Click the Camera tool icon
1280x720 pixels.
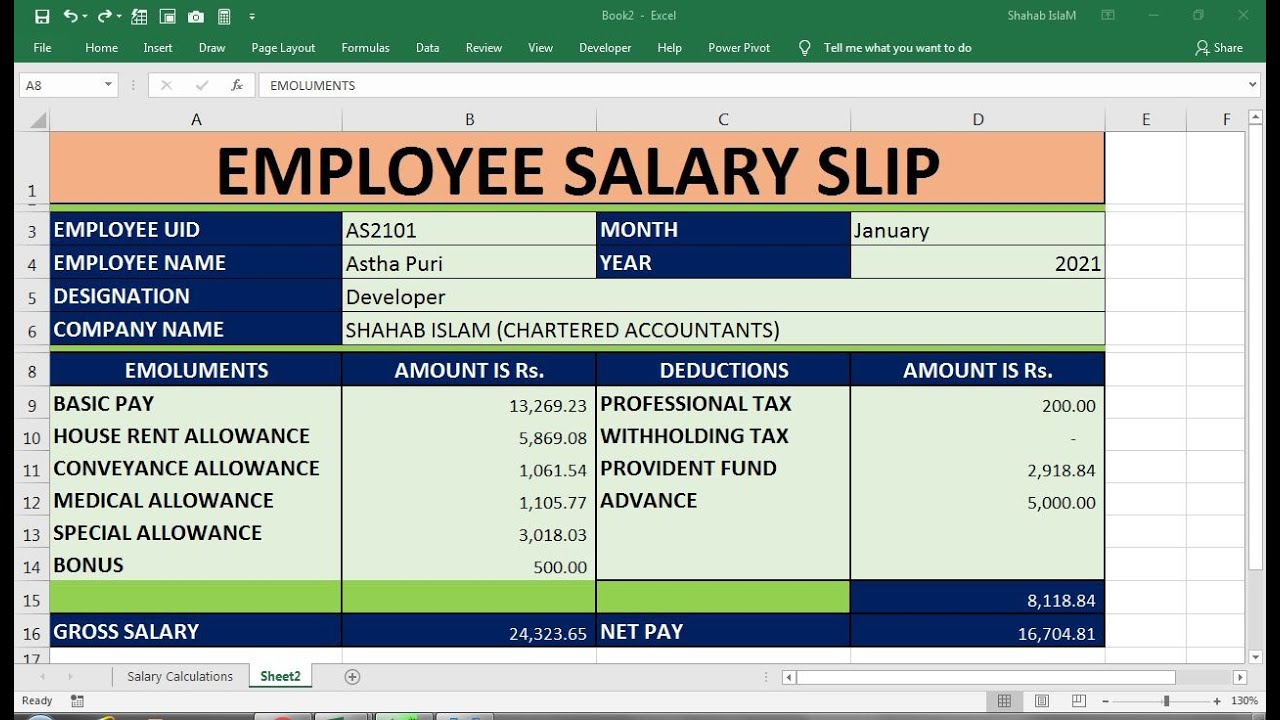(x=196, y=16)
